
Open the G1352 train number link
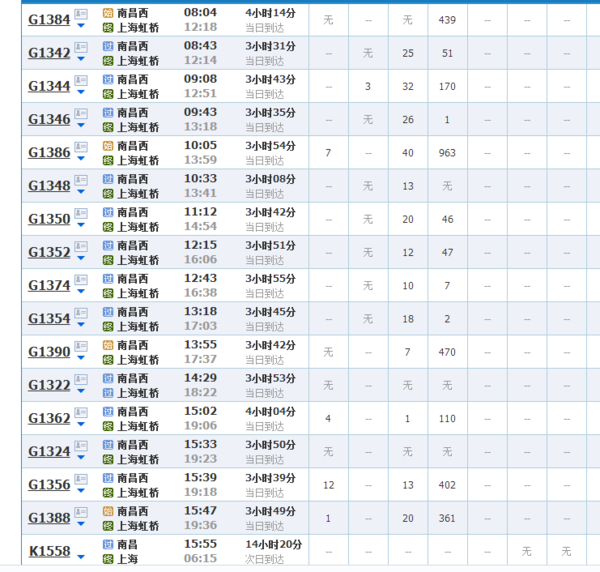click(x=49, y=253)
